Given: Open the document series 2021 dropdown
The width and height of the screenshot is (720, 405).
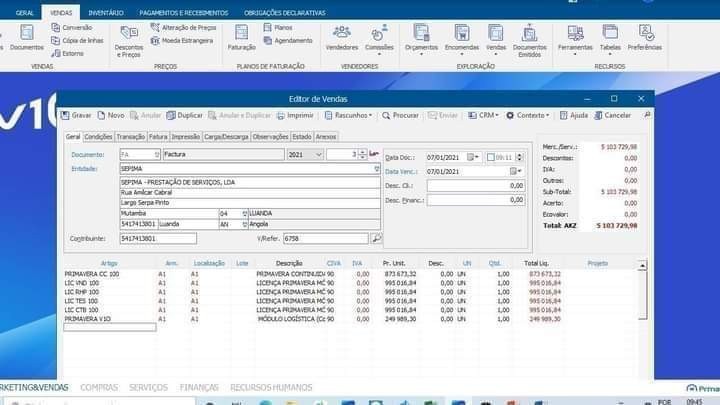Looking at the screenshot, I should pyautogui.click(x=319, y=155).
